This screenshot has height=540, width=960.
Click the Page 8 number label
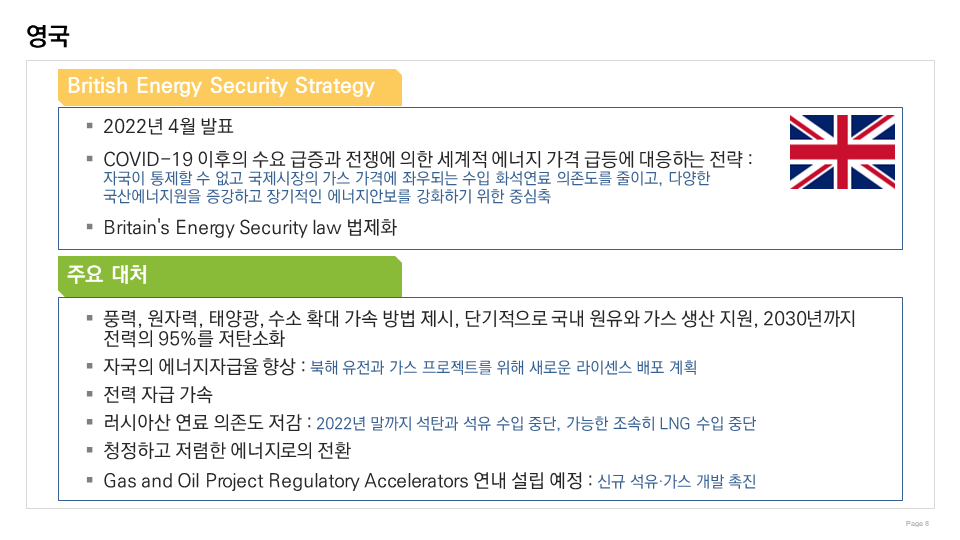[x=917, y=523]
